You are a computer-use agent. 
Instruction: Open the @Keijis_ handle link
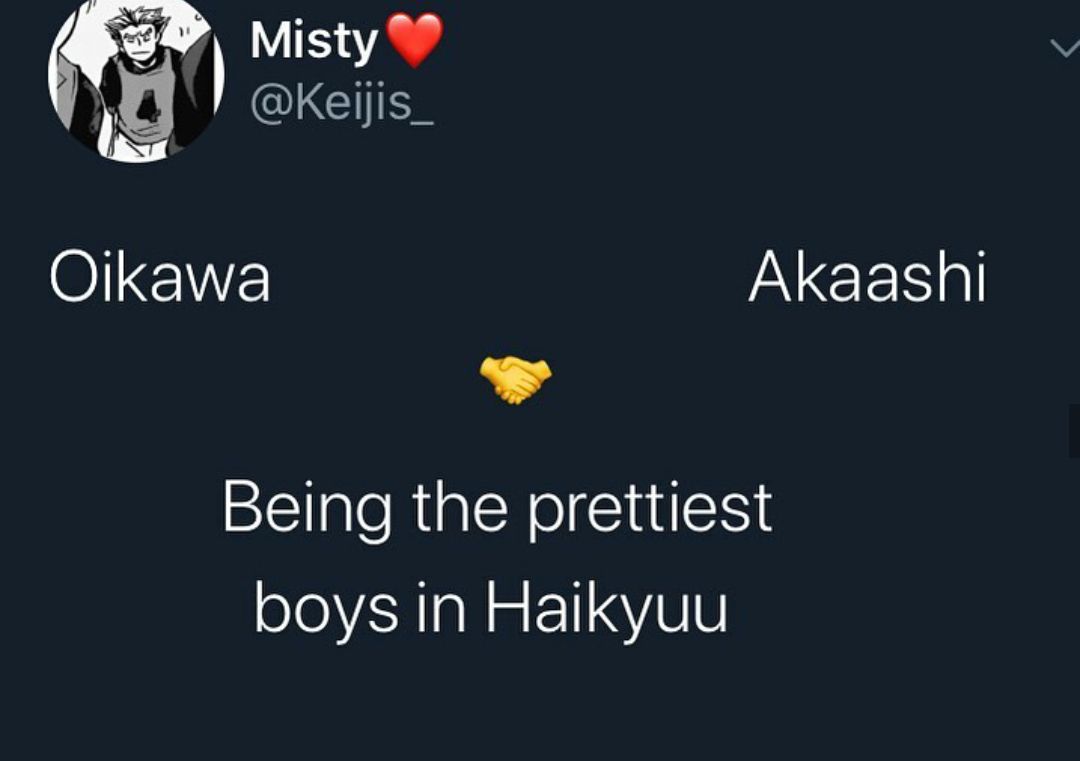click(x=342, y=103)
